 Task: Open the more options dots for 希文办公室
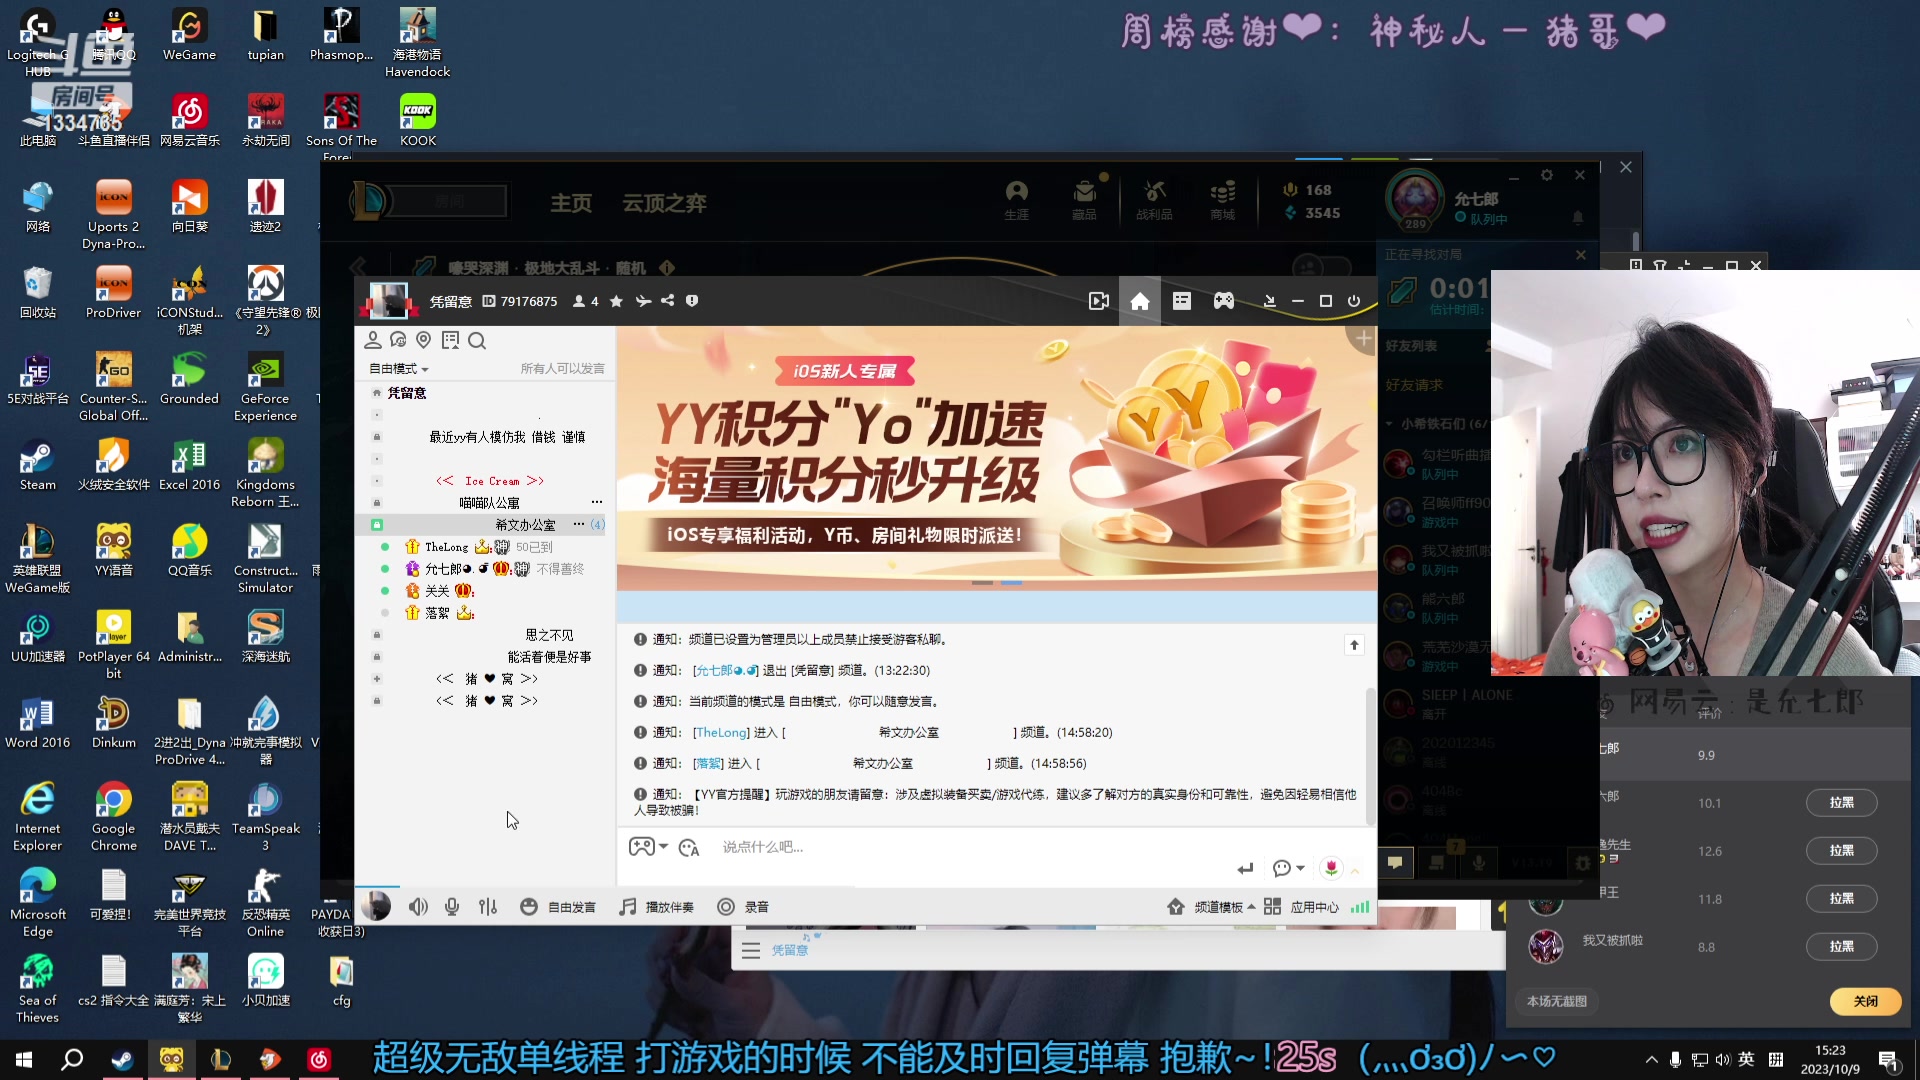(578, 524)
